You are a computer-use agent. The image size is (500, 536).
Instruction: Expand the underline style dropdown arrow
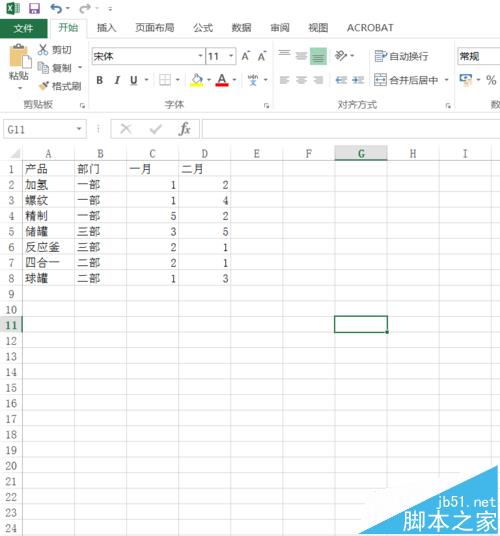[146, 80]
